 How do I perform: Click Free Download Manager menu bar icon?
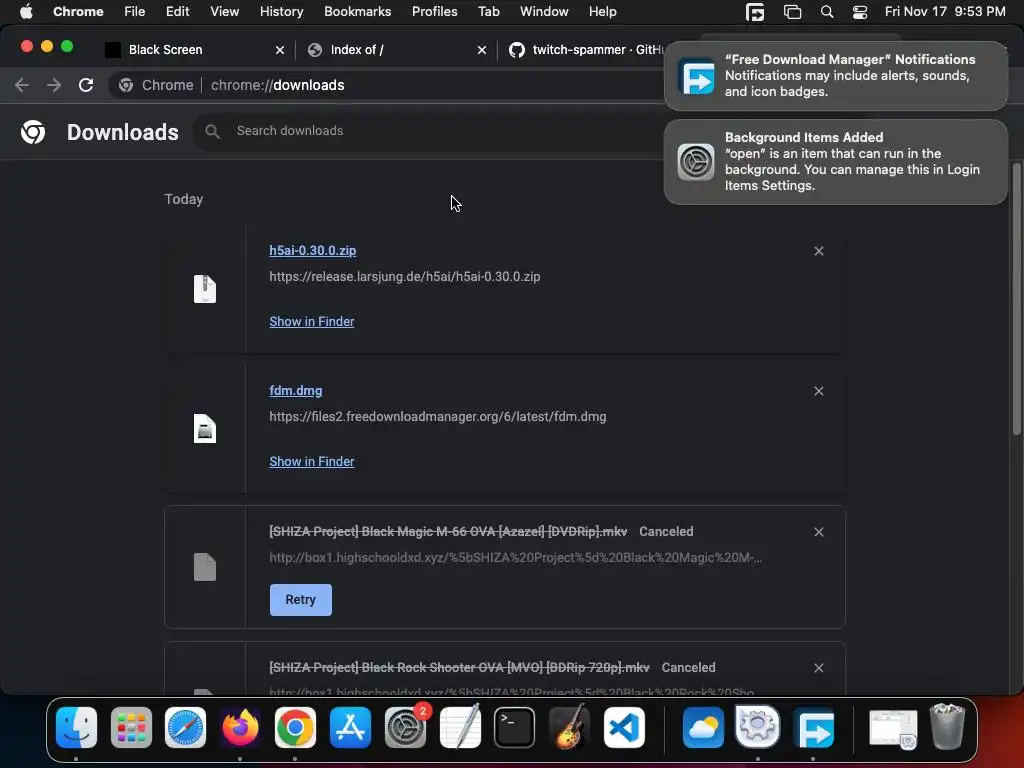pyautogui.click(x=755, y=12)
